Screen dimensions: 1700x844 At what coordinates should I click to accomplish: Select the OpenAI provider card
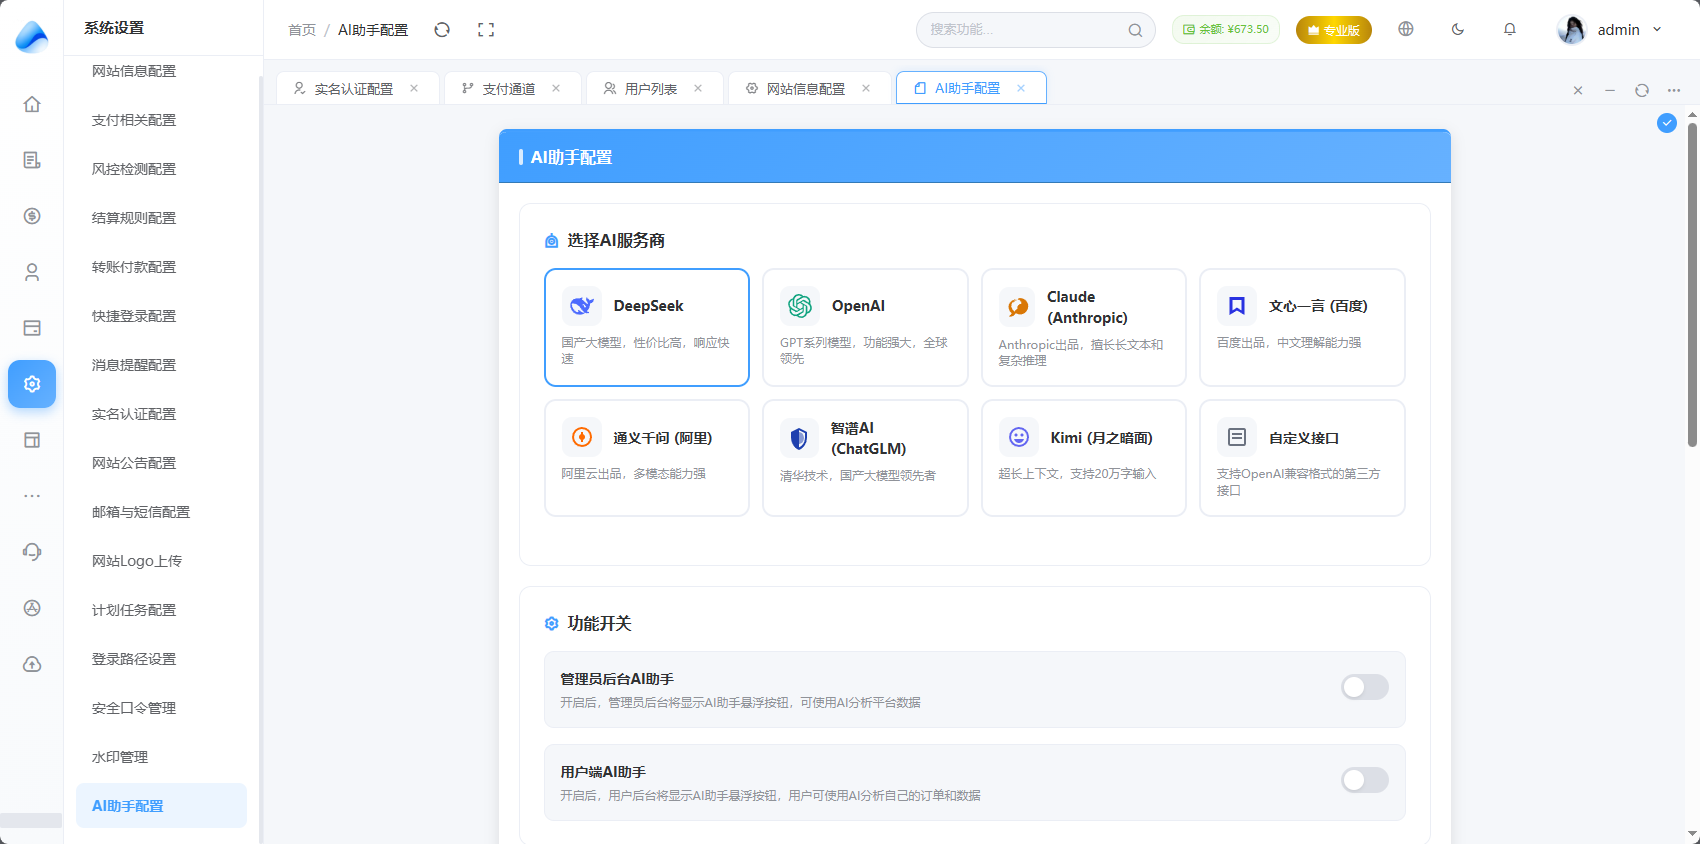point(865,327)
